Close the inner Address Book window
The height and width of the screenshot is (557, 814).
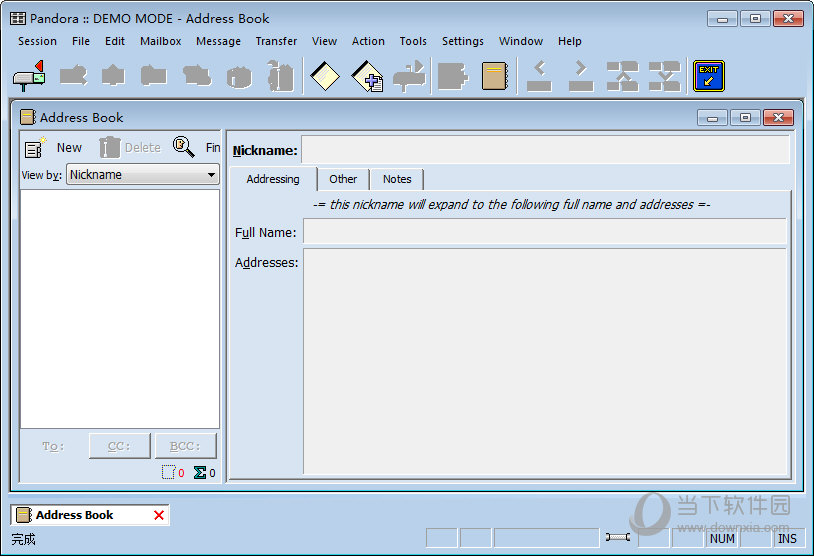click(x=778, y=118)
